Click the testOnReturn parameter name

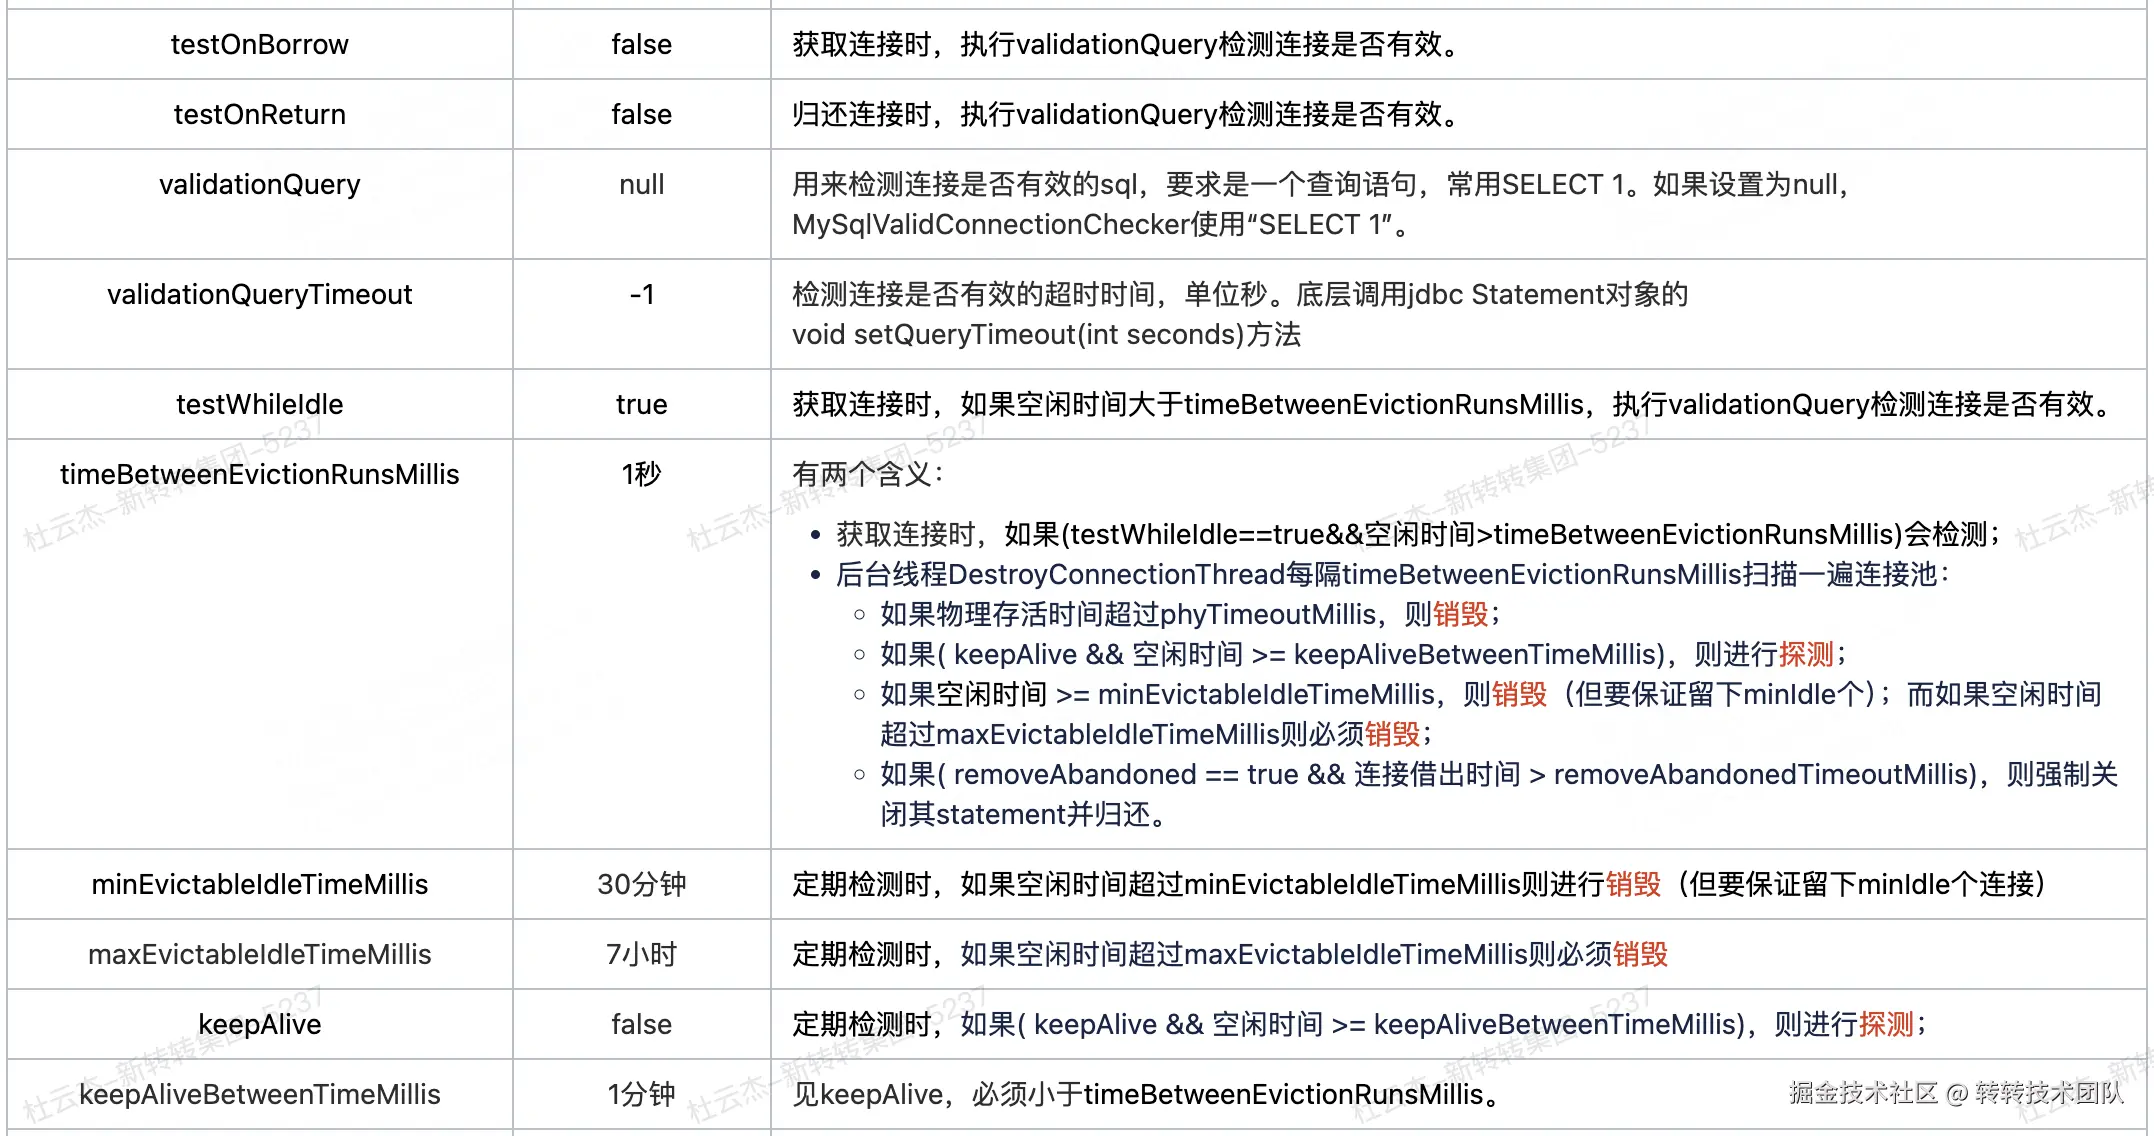tap(259, 115)
